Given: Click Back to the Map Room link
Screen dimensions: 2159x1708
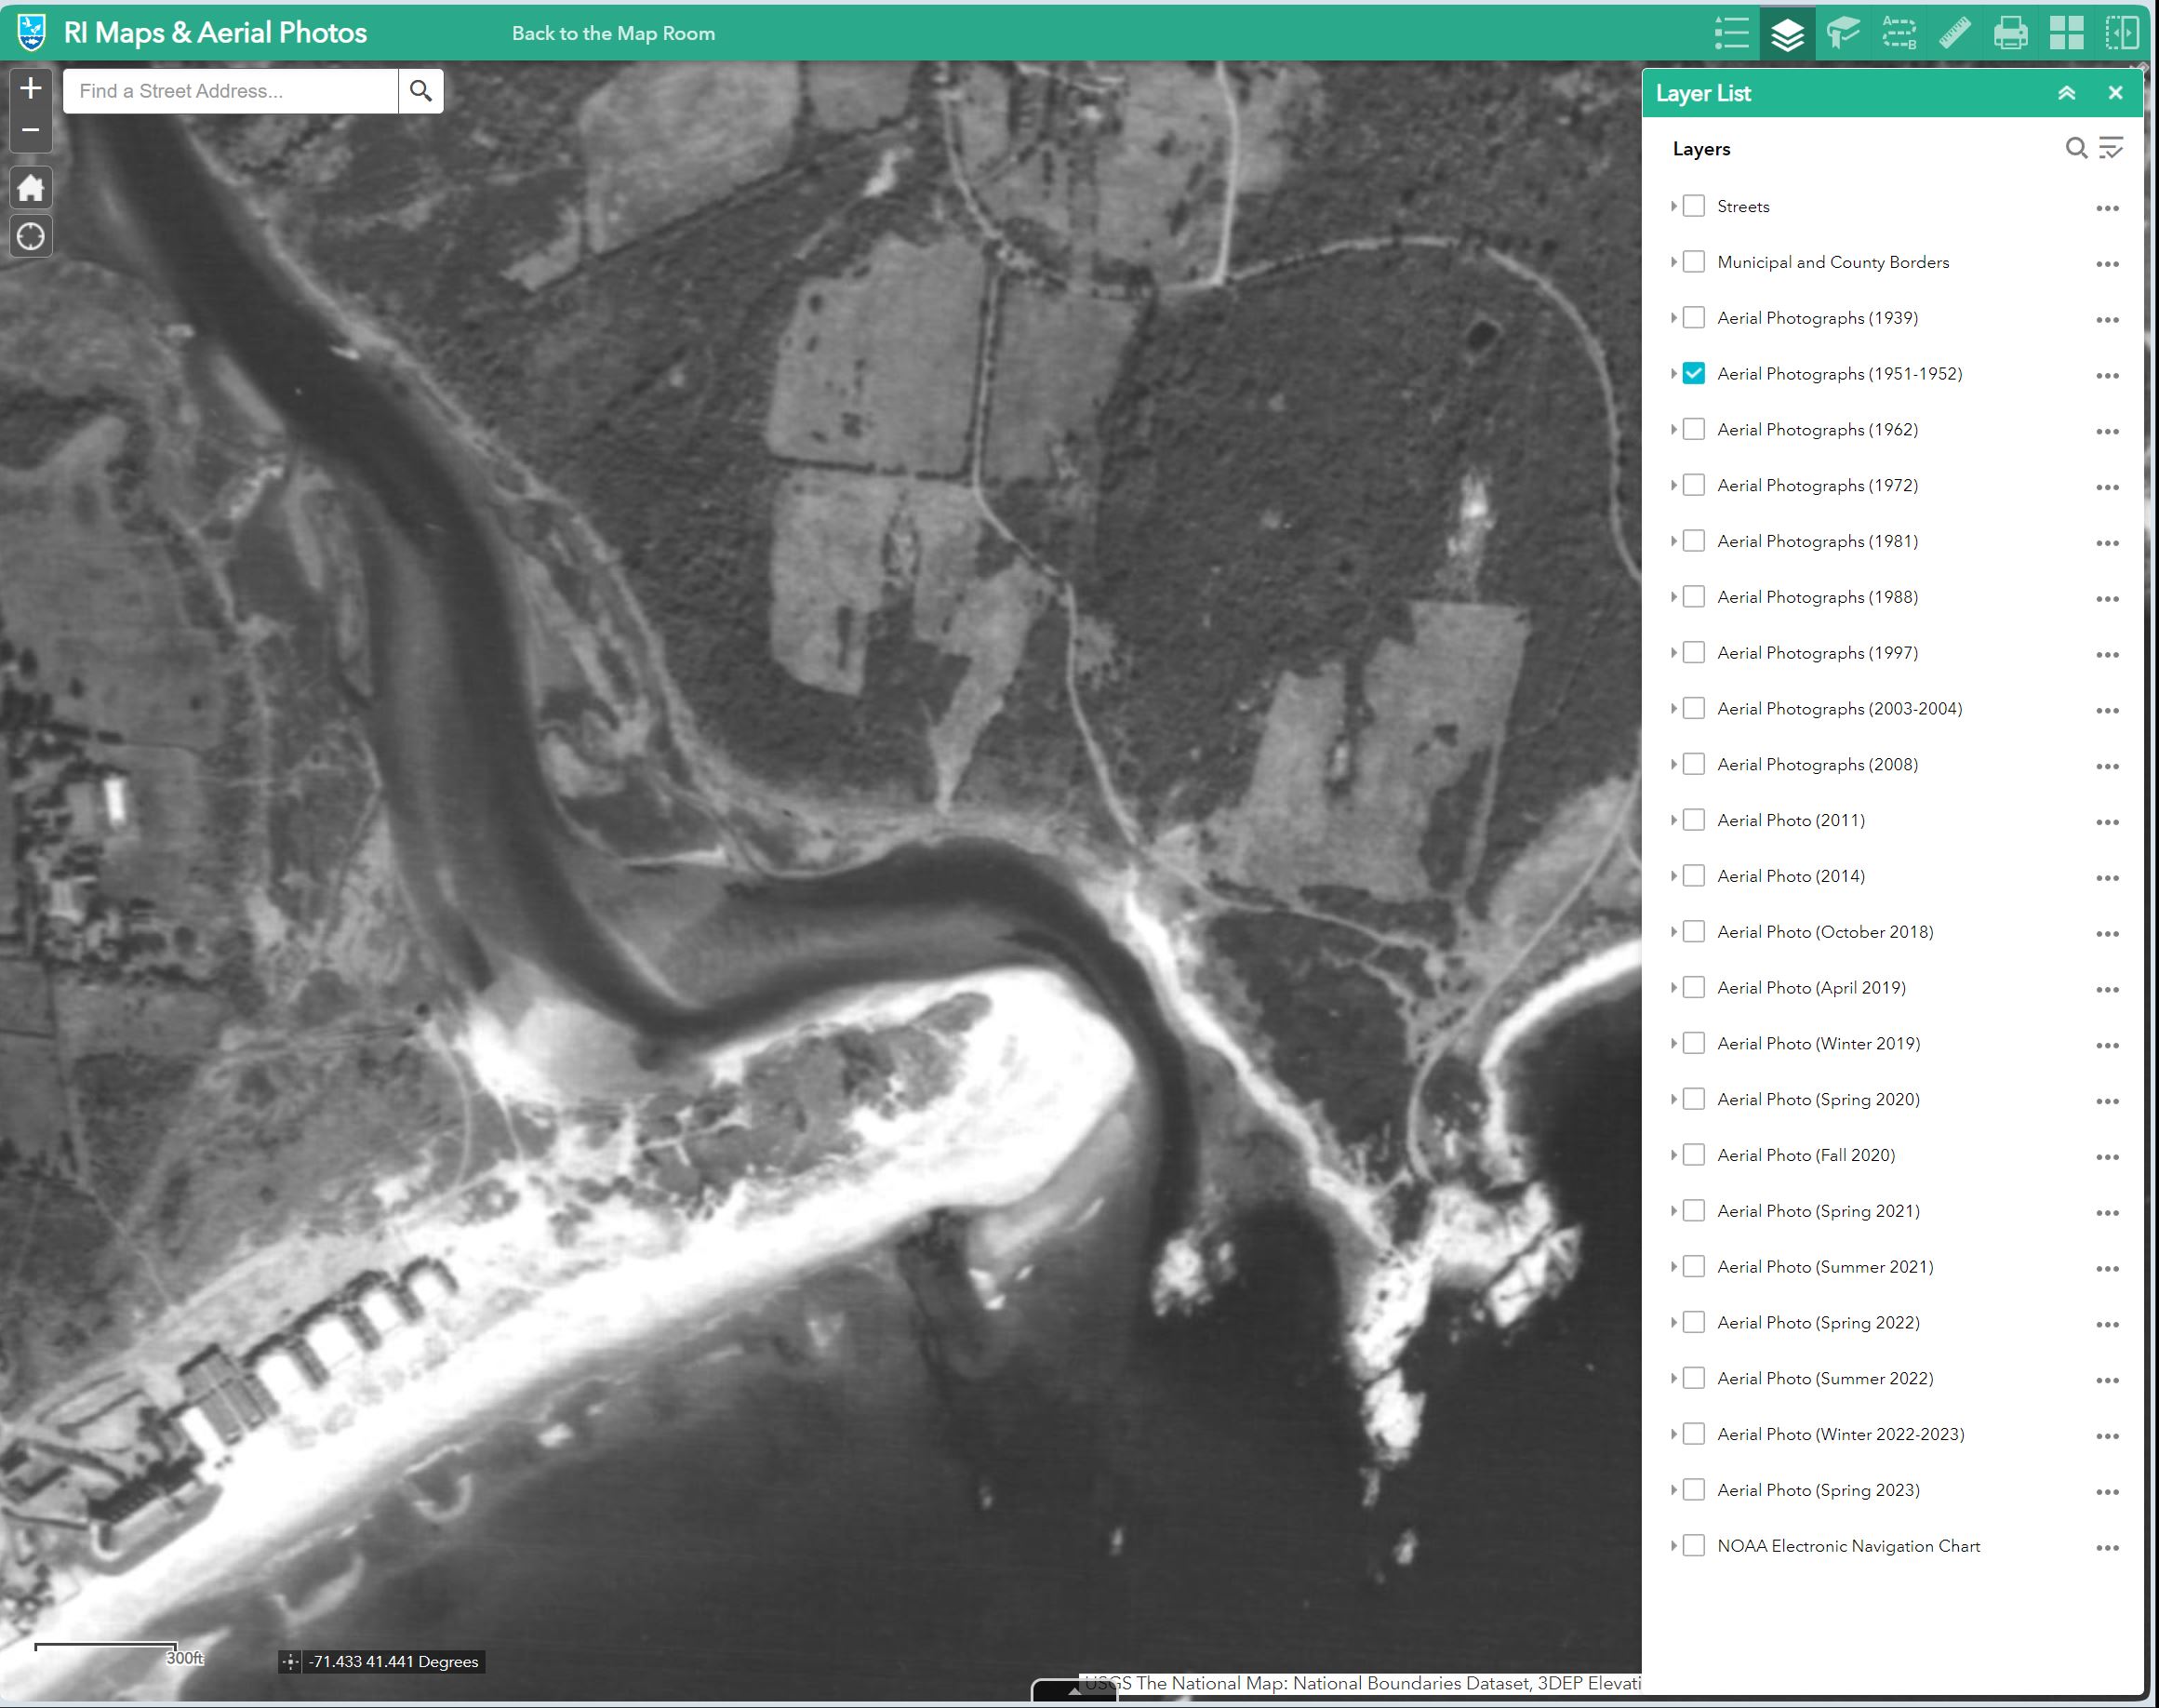Looking at the screenshot, I should (613, 33).
